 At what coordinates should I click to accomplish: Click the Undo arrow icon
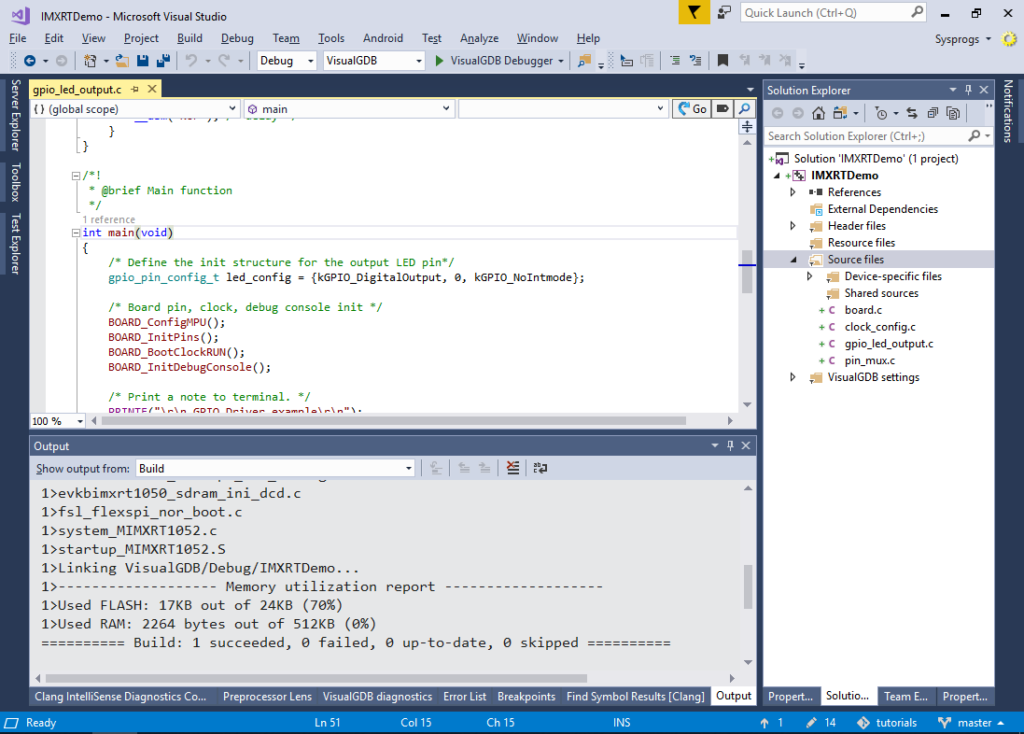pyautogui.click(x=191, y=61)
